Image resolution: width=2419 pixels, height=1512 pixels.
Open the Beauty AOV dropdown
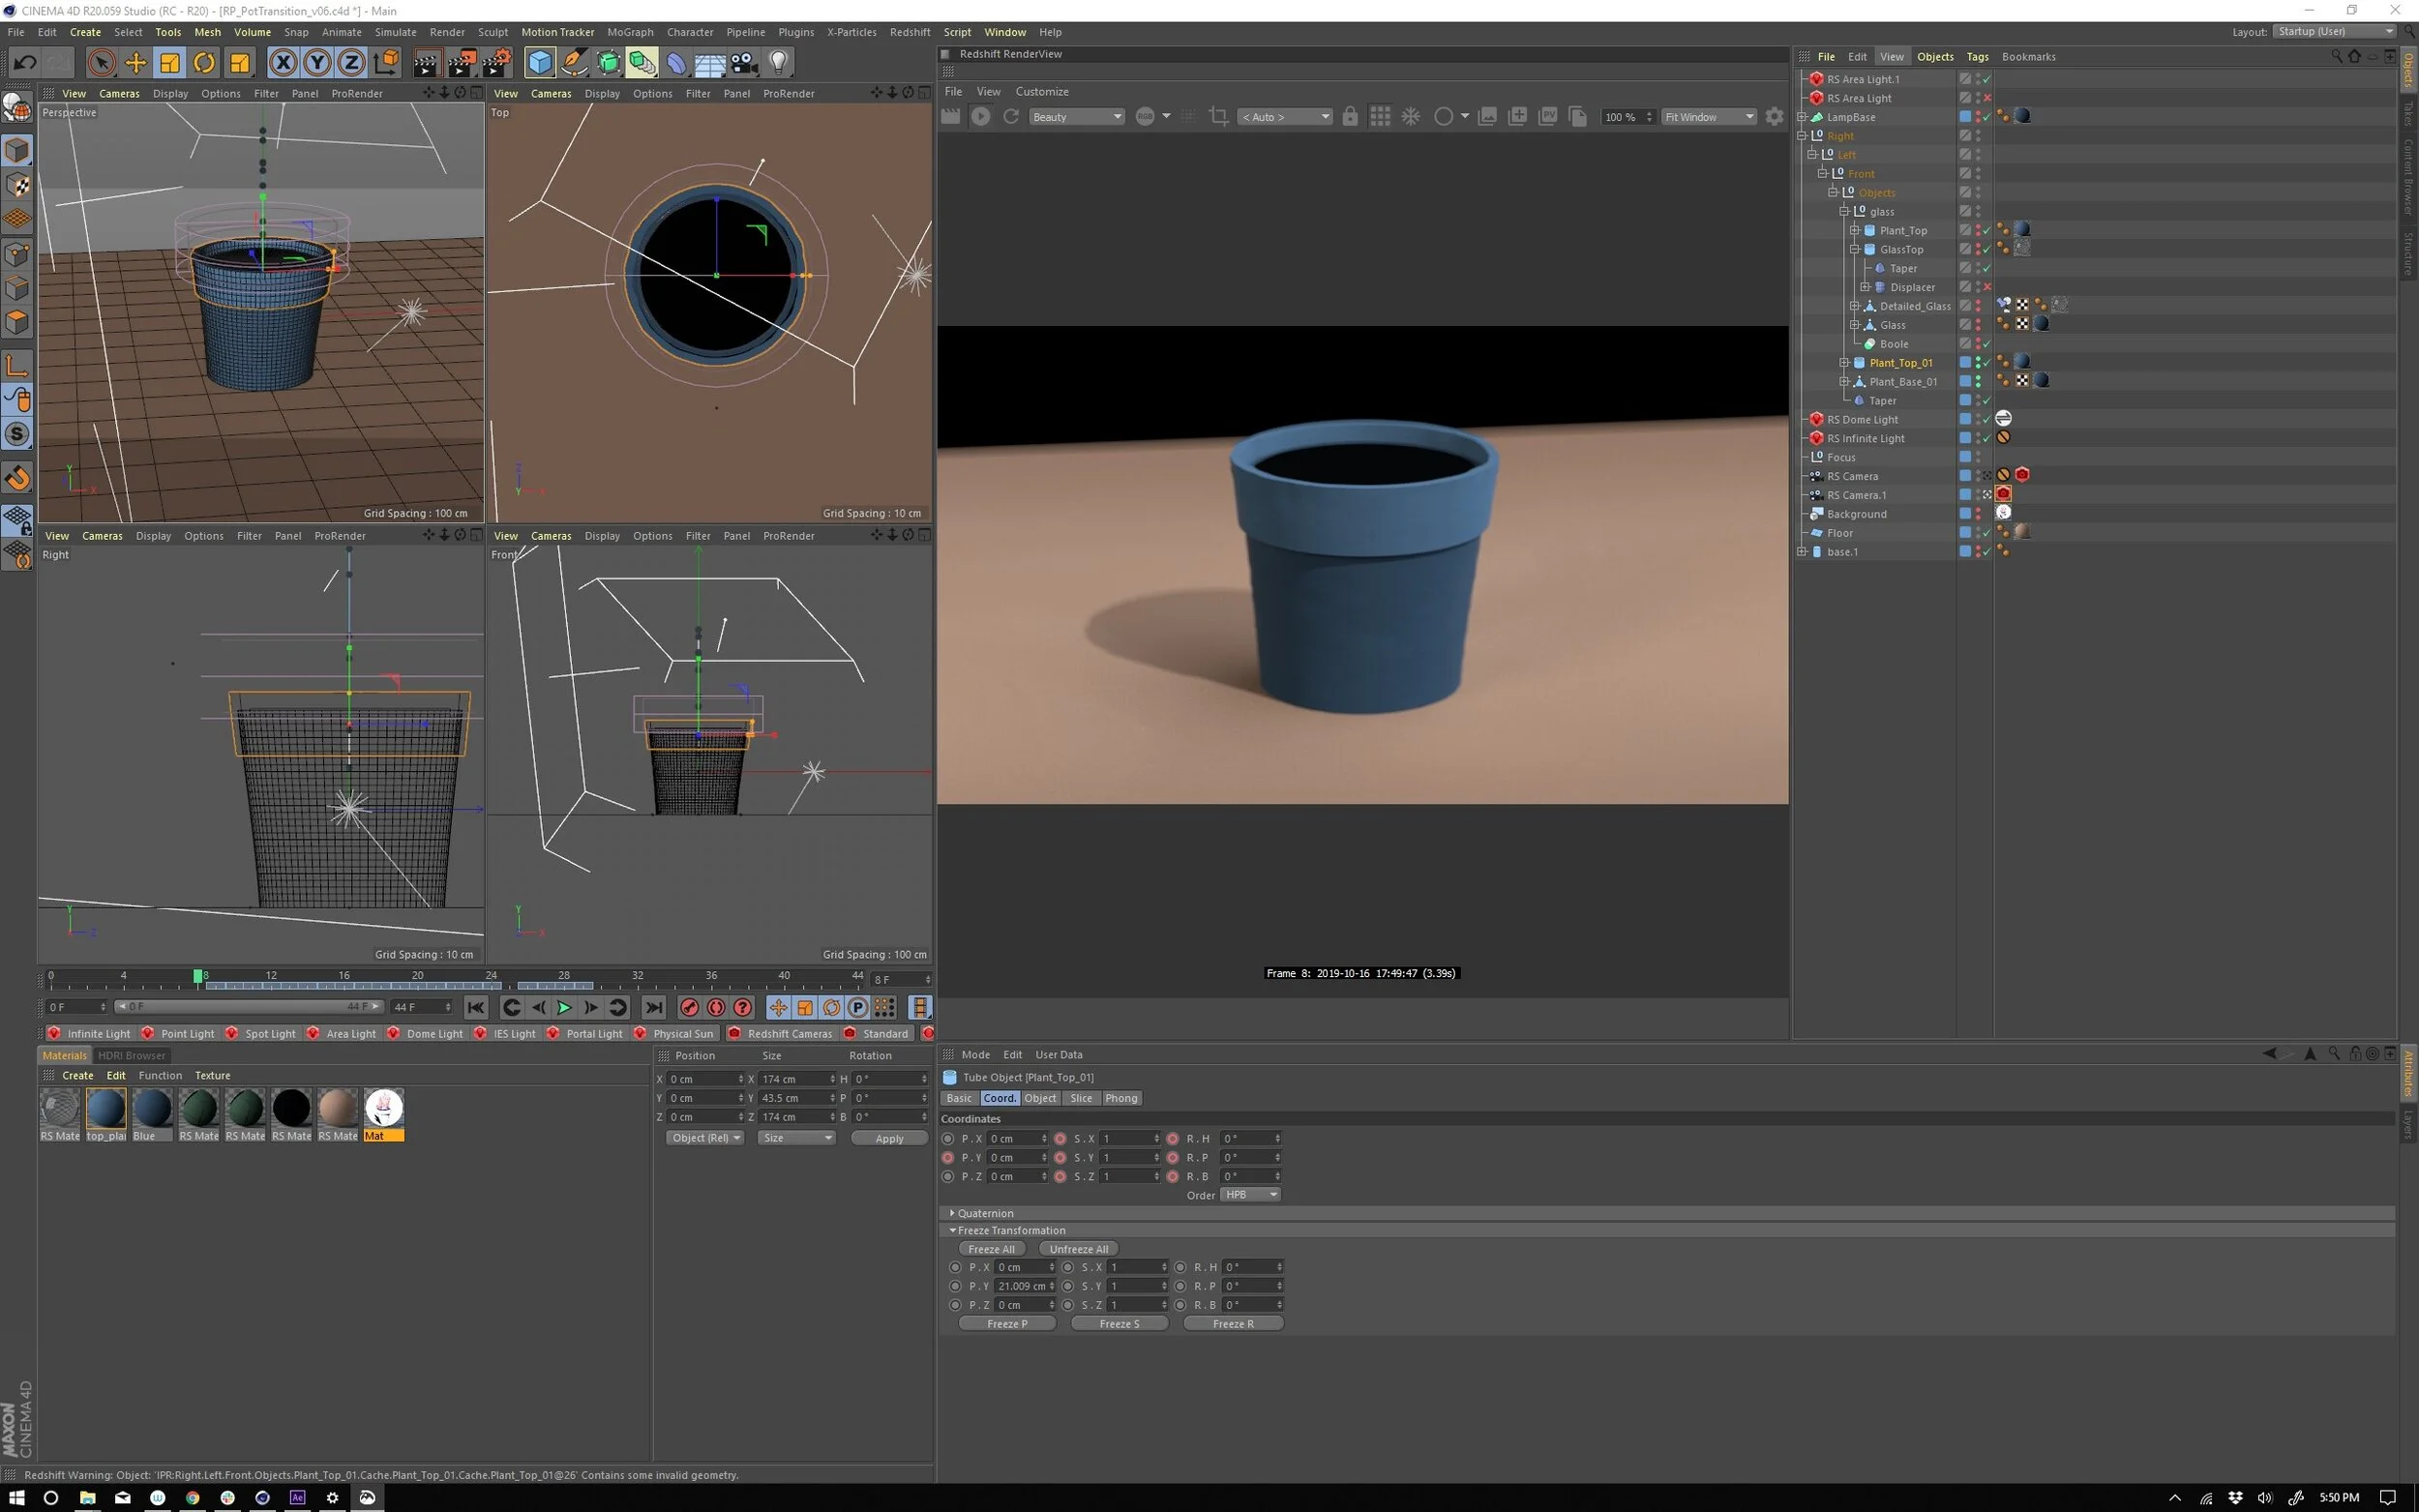coord(1076,117)
